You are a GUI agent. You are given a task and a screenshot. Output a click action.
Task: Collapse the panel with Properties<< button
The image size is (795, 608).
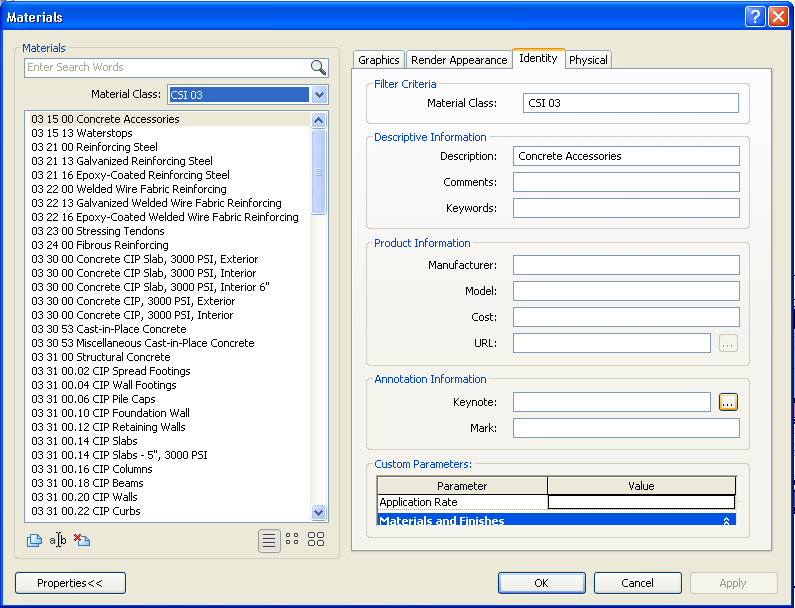[71, 583]
